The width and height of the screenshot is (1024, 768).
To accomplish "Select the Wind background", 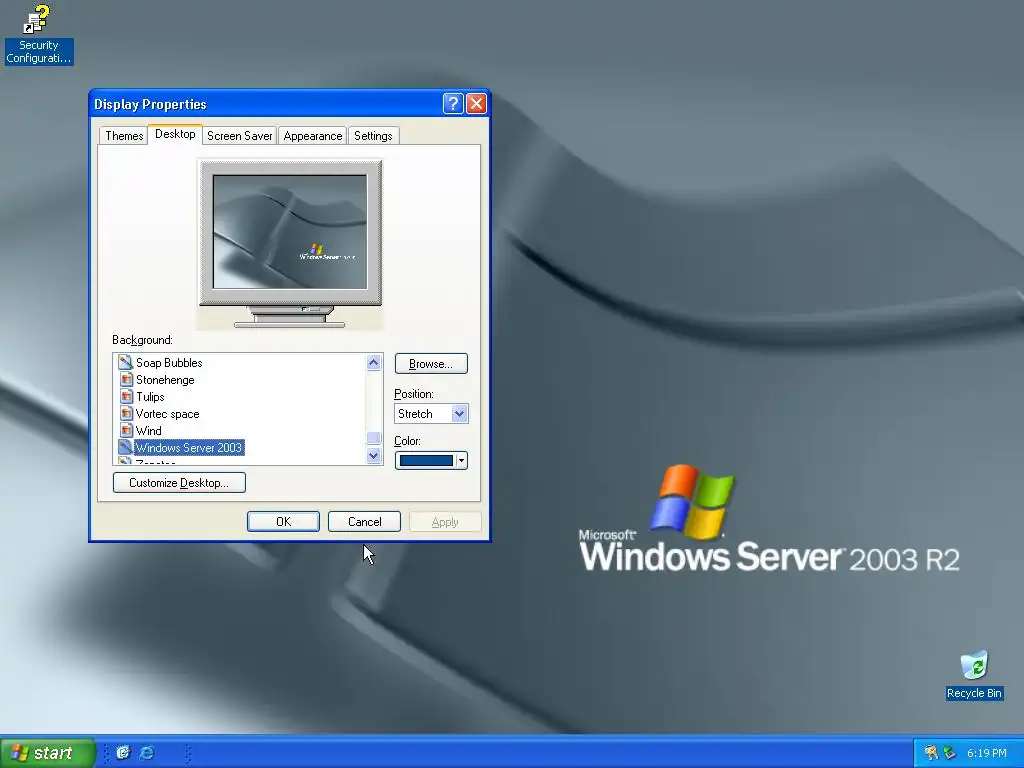I will click(149, 430).
